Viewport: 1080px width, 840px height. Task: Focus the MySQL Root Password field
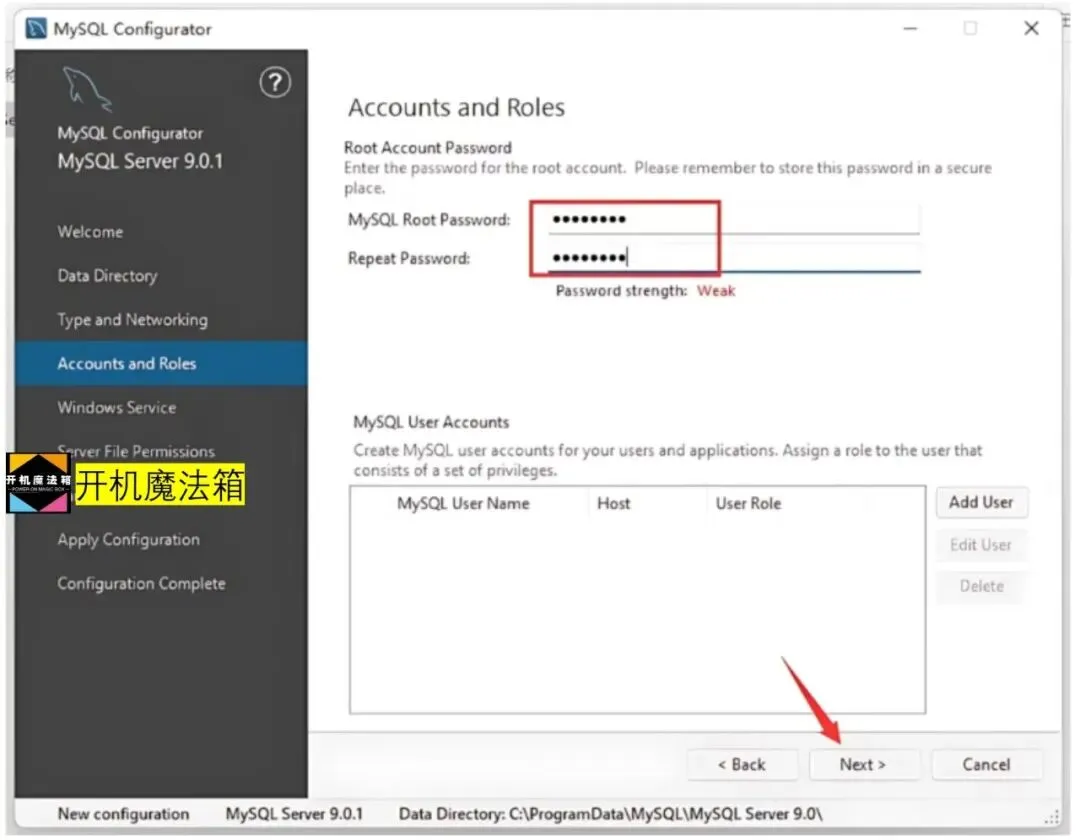coord(734,220)
